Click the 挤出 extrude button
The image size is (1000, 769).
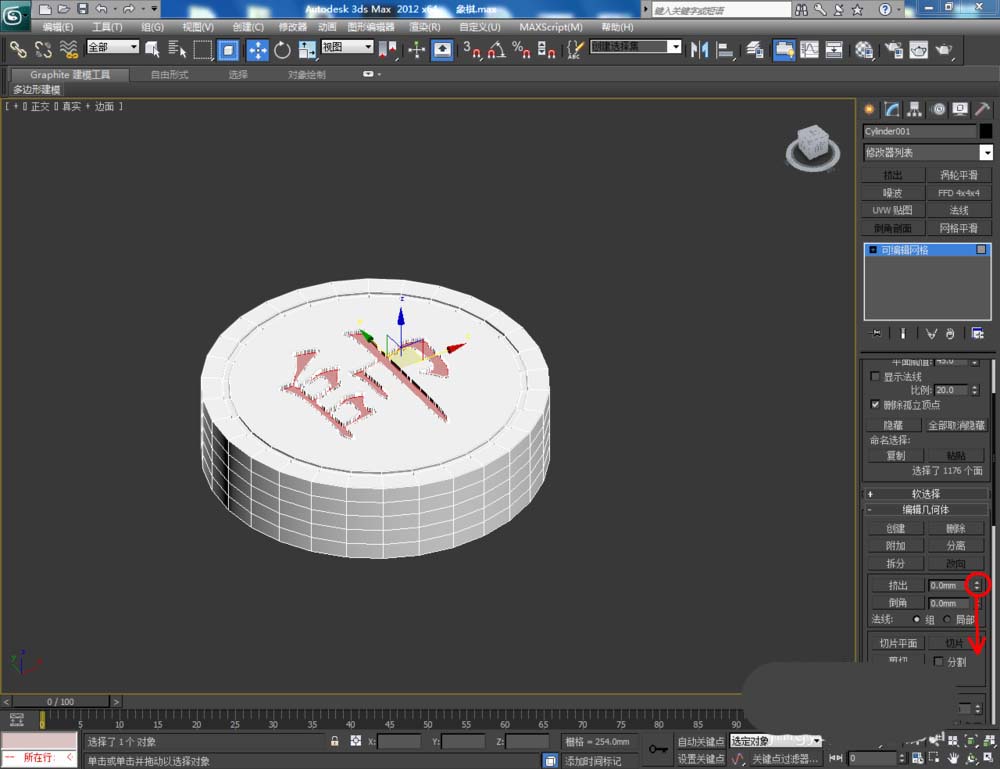tap(897, 586)
